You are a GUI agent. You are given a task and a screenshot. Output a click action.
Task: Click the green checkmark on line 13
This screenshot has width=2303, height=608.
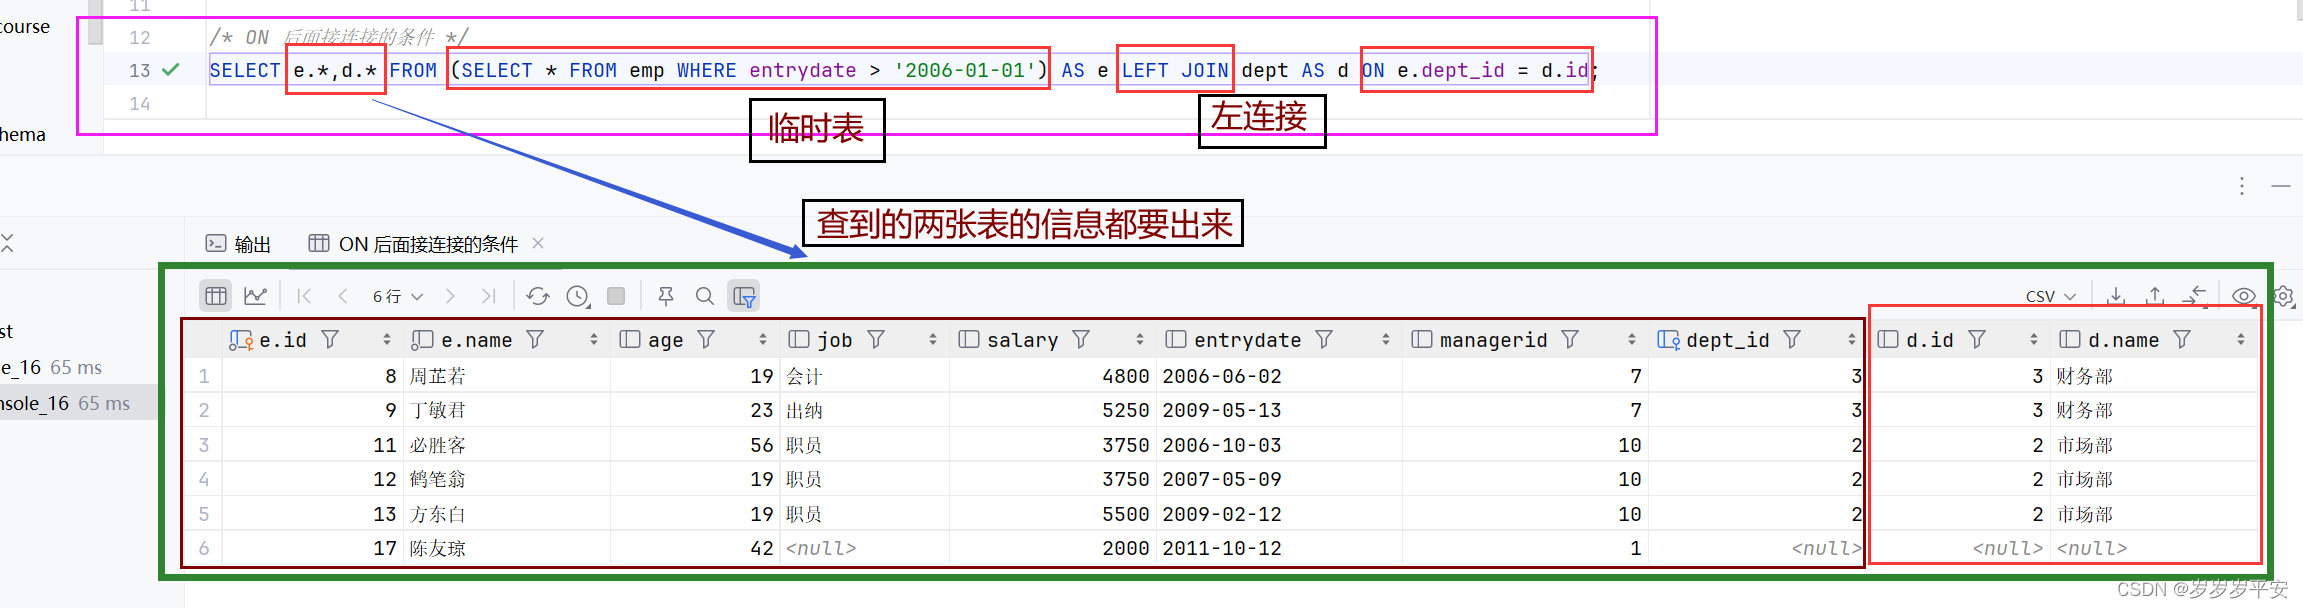click(171, 70)
